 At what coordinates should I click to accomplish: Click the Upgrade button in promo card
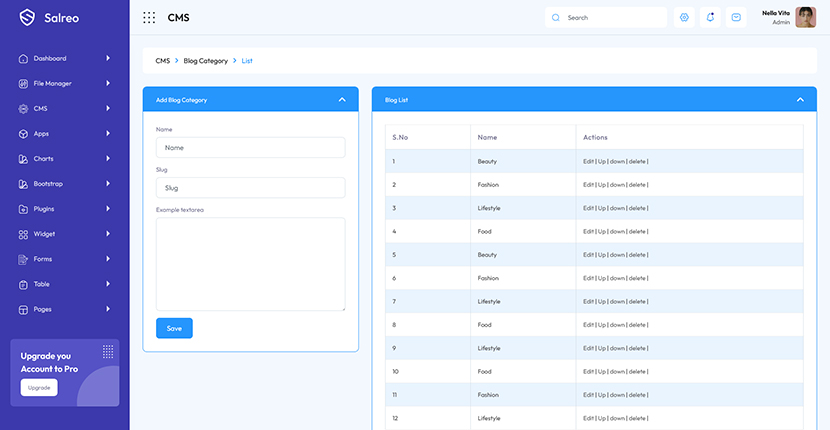[39, 387]
